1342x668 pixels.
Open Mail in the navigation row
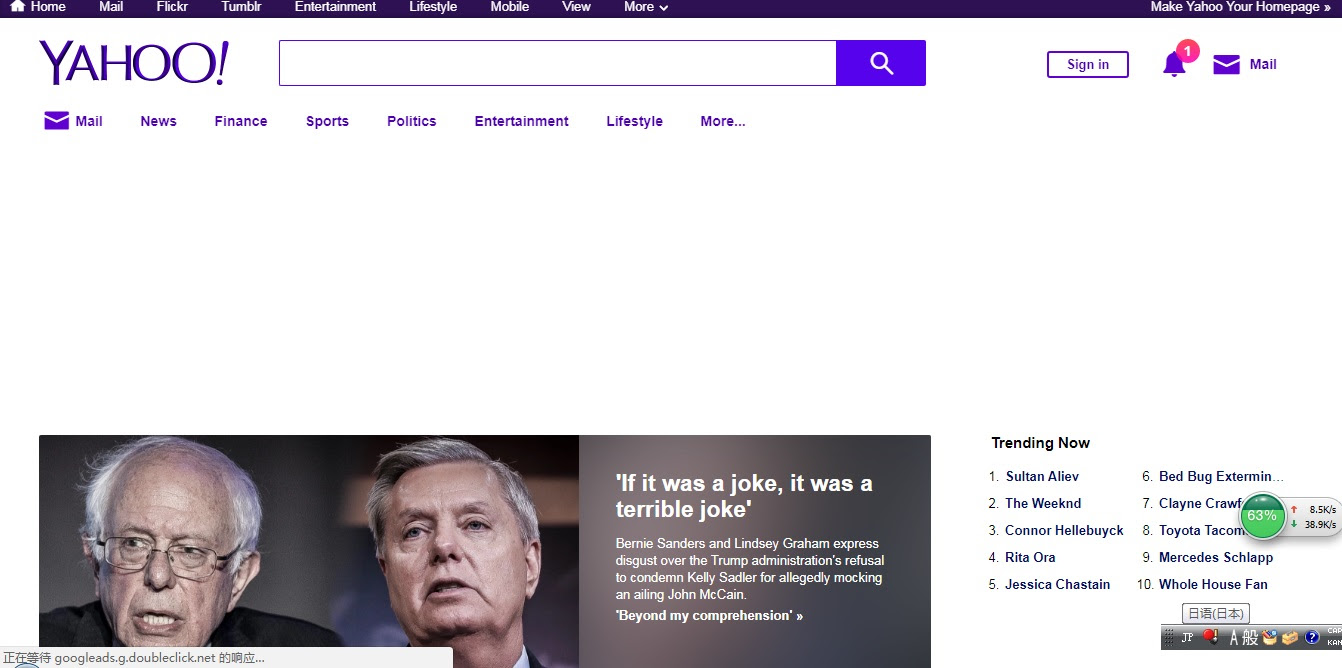[x=89, y=121]
